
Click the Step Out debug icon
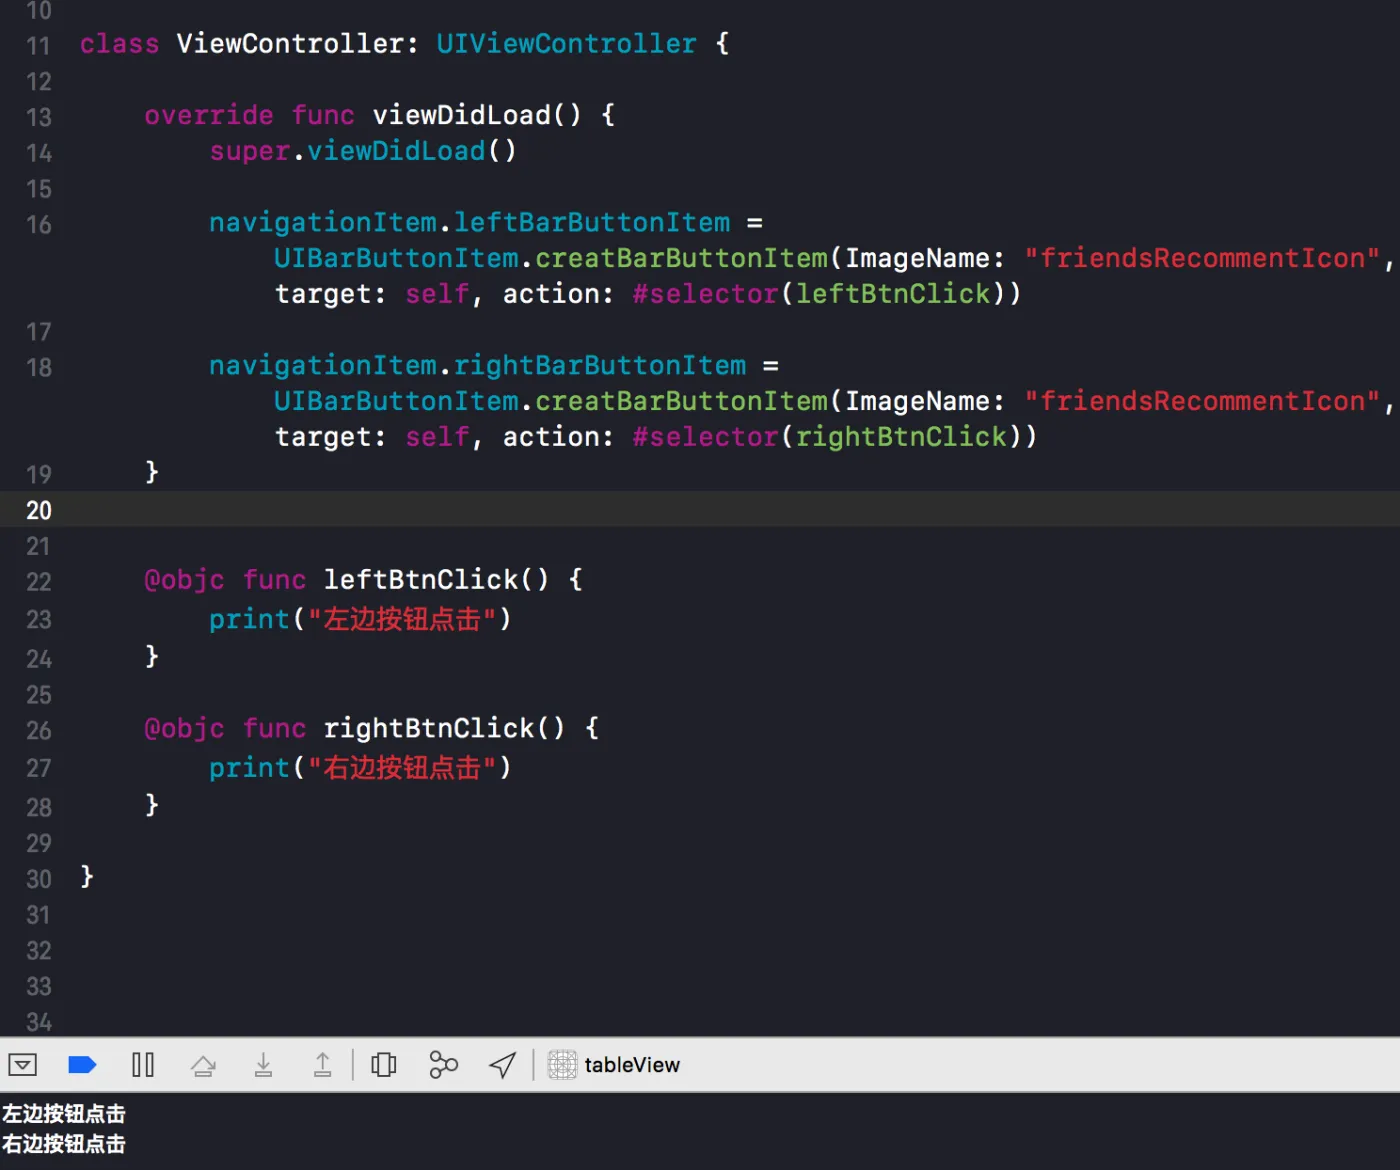(322, 1065)
